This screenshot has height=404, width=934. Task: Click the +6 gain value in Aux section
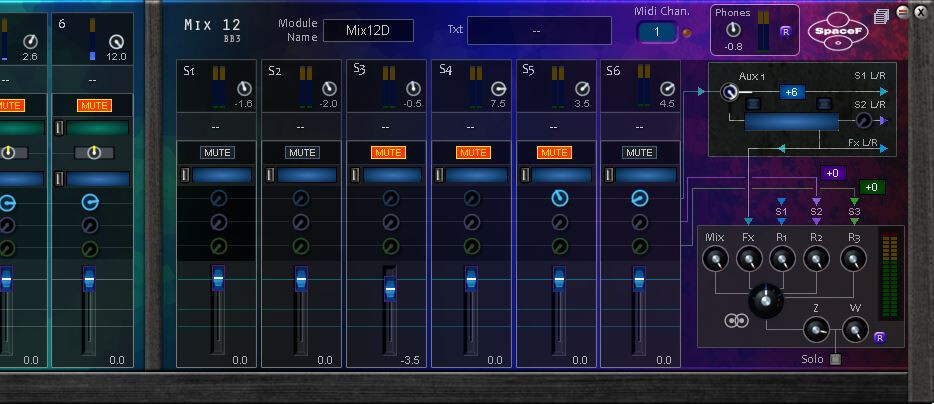tap(791, 92)
